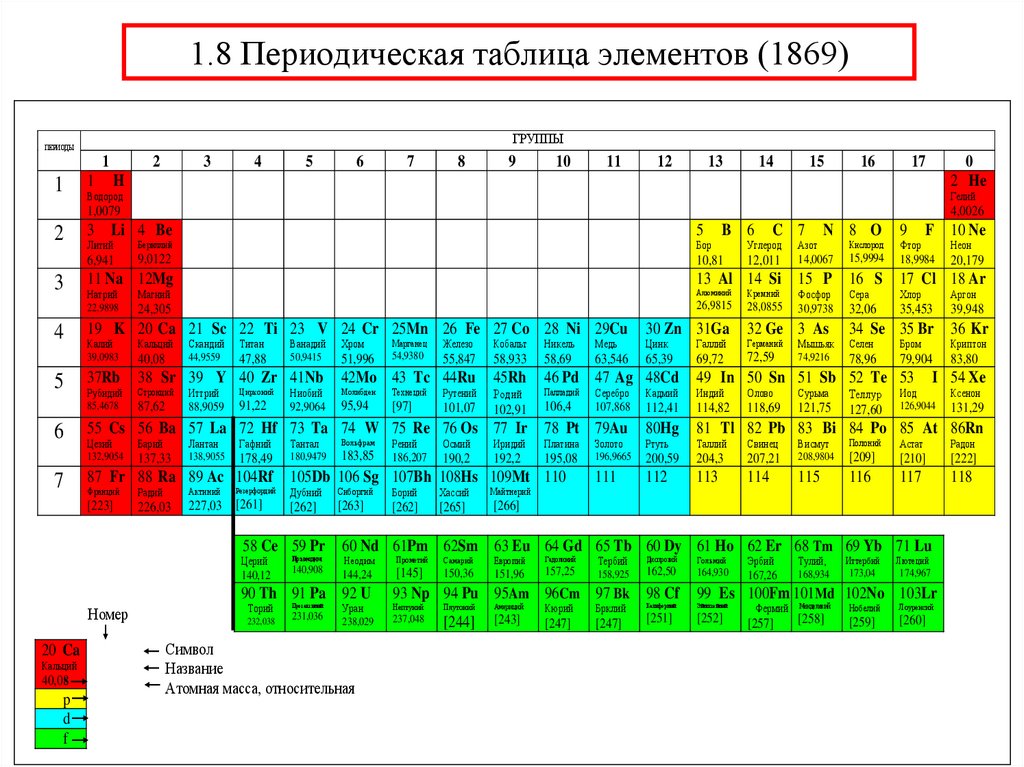Click the 'ГРУППЫ' header
This screenshot has width=1024, height=767.
point(537,139)
